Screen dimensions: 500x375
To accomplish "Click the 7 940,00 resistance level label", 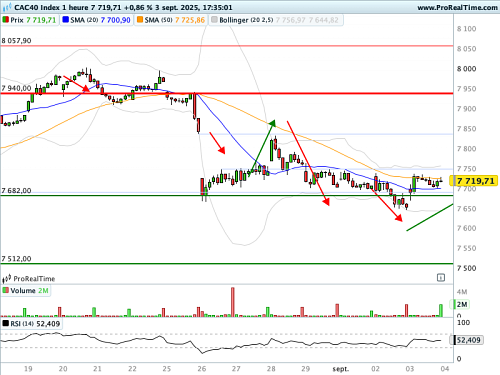I will [16, 88].
